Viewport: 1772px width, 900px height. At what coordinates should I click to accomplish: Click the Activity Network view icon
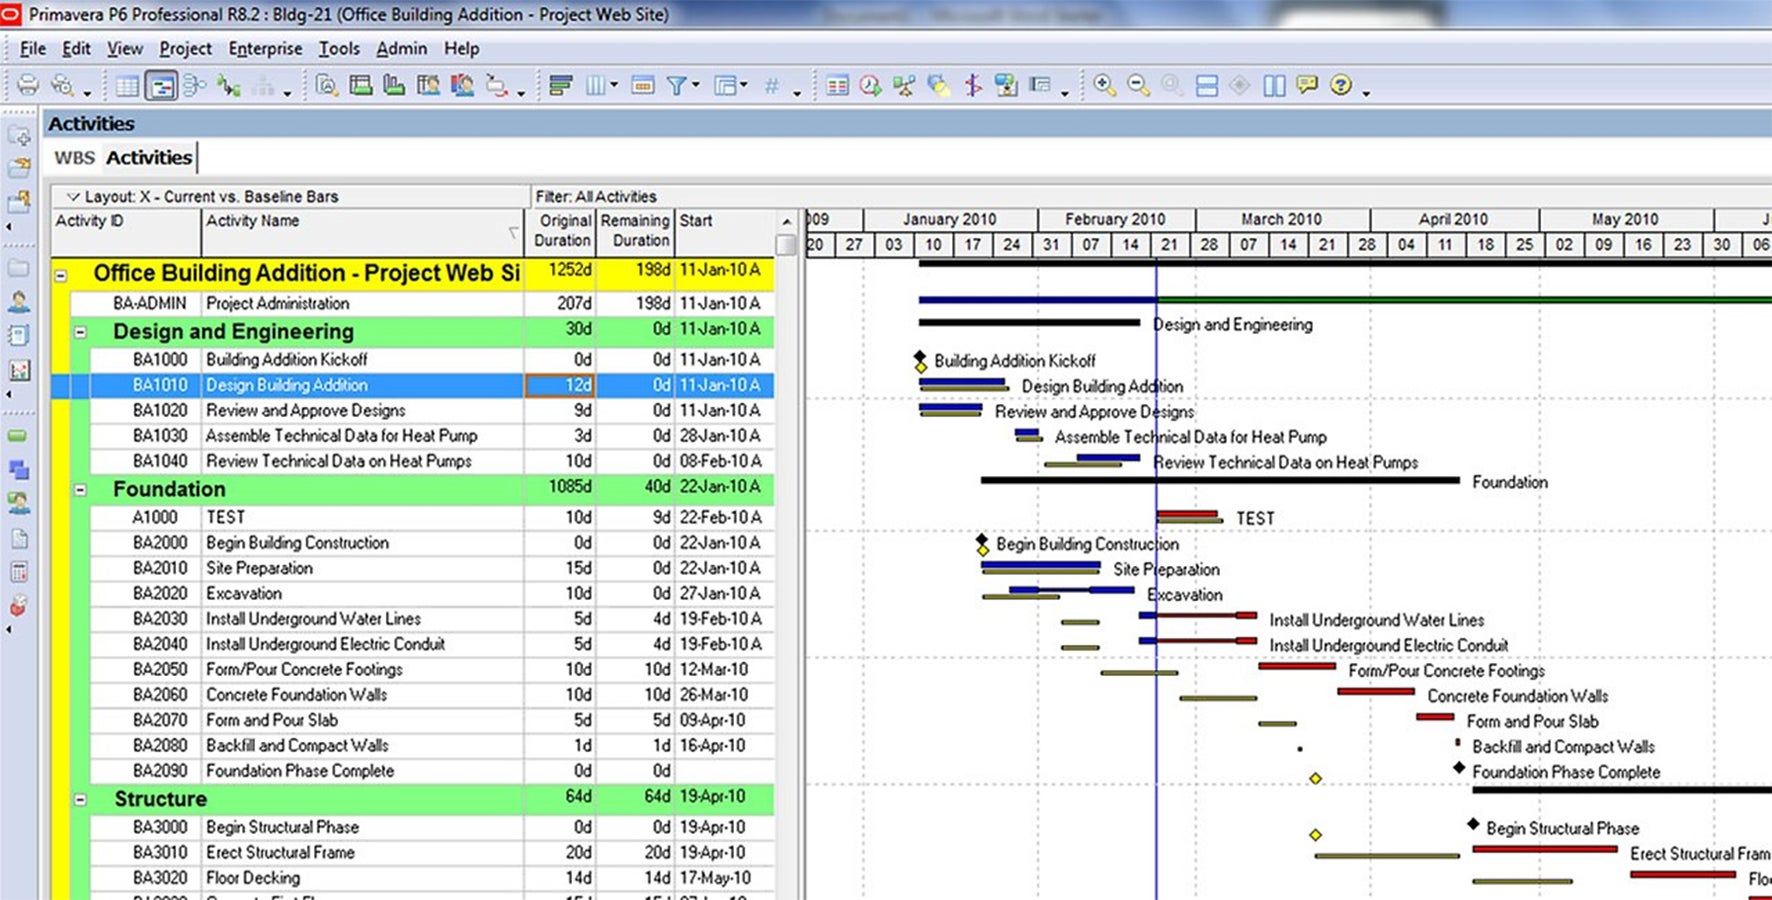coord(194,86)
